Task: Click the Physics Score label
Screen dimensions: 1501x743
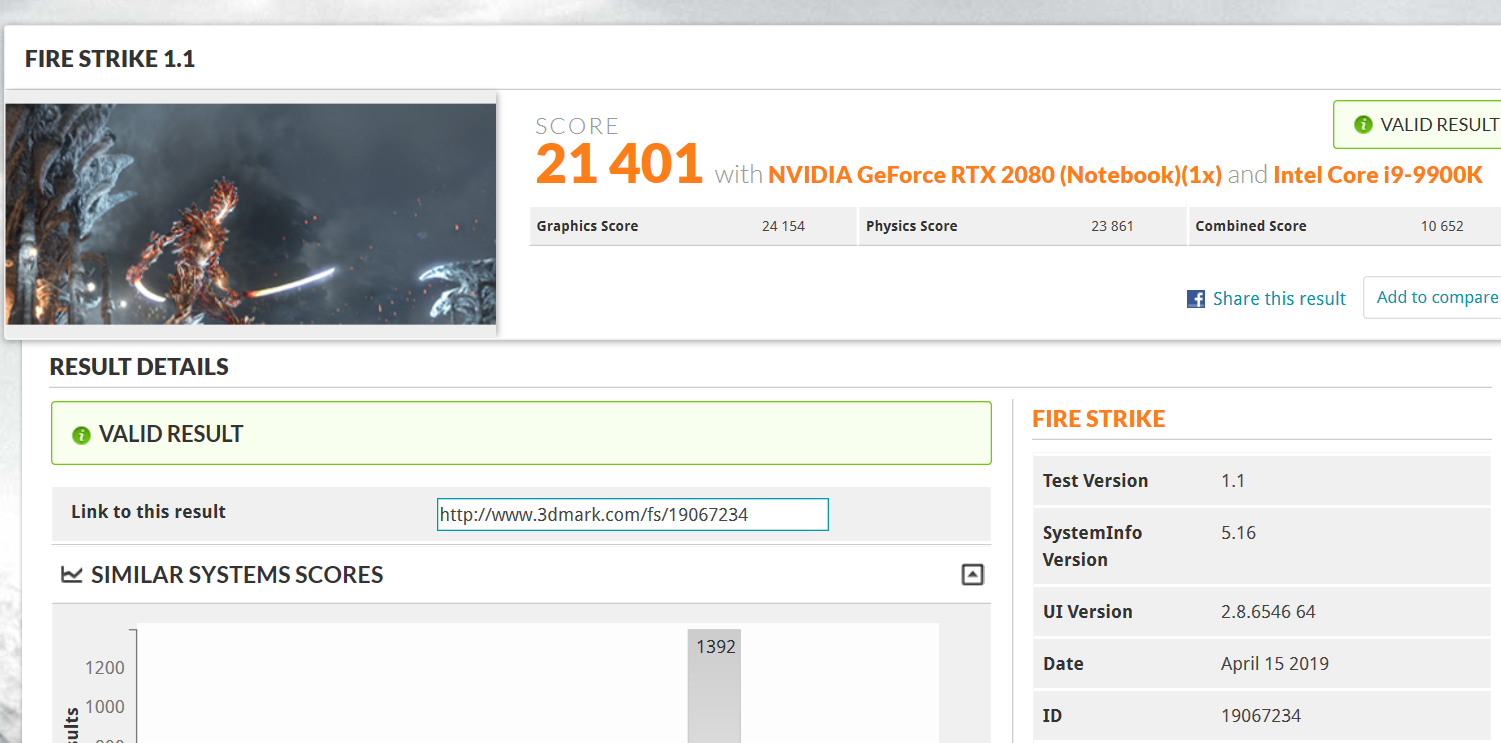Action: [x=911, y=226]
